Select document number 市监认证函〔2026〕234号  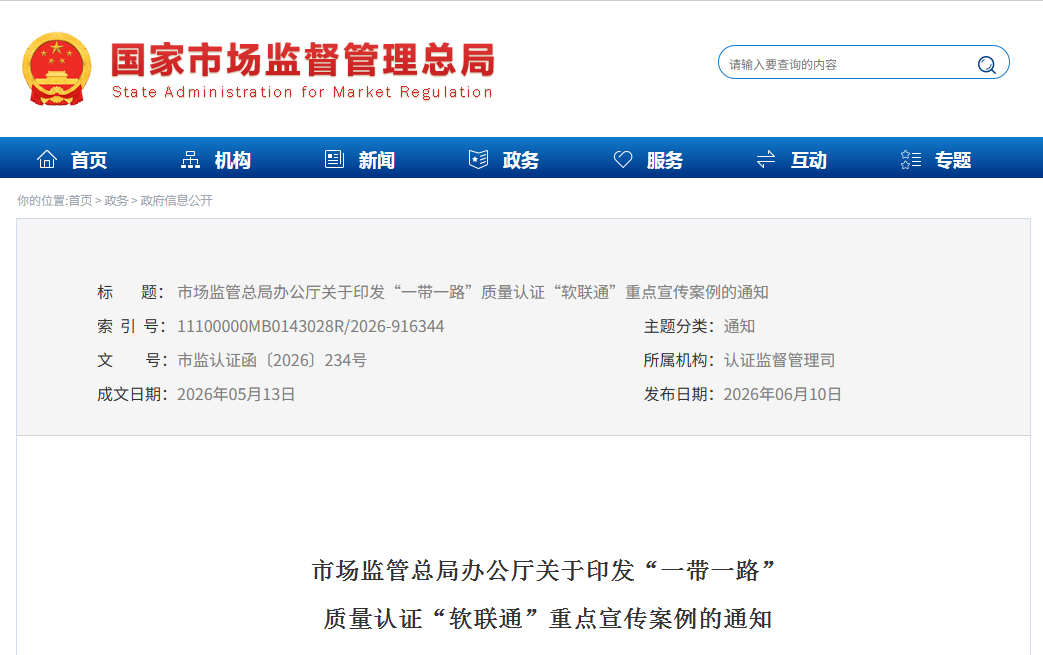(272, 360)
